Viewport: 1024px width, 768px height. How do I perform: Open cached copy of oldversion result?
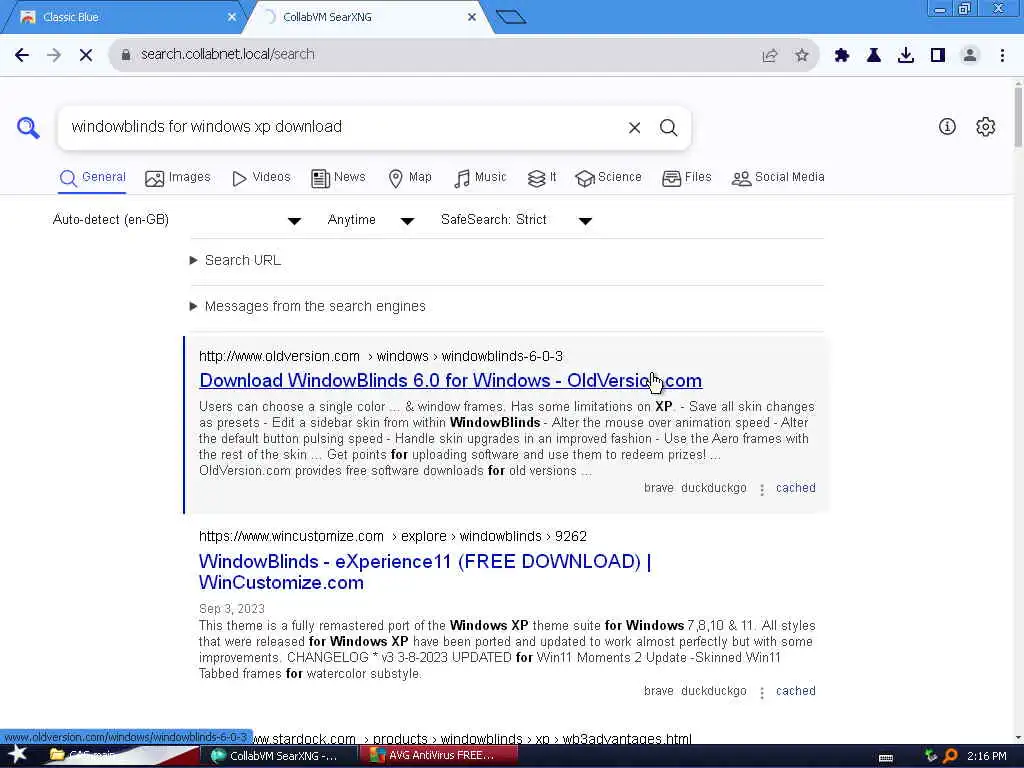(x=795, y=488)
